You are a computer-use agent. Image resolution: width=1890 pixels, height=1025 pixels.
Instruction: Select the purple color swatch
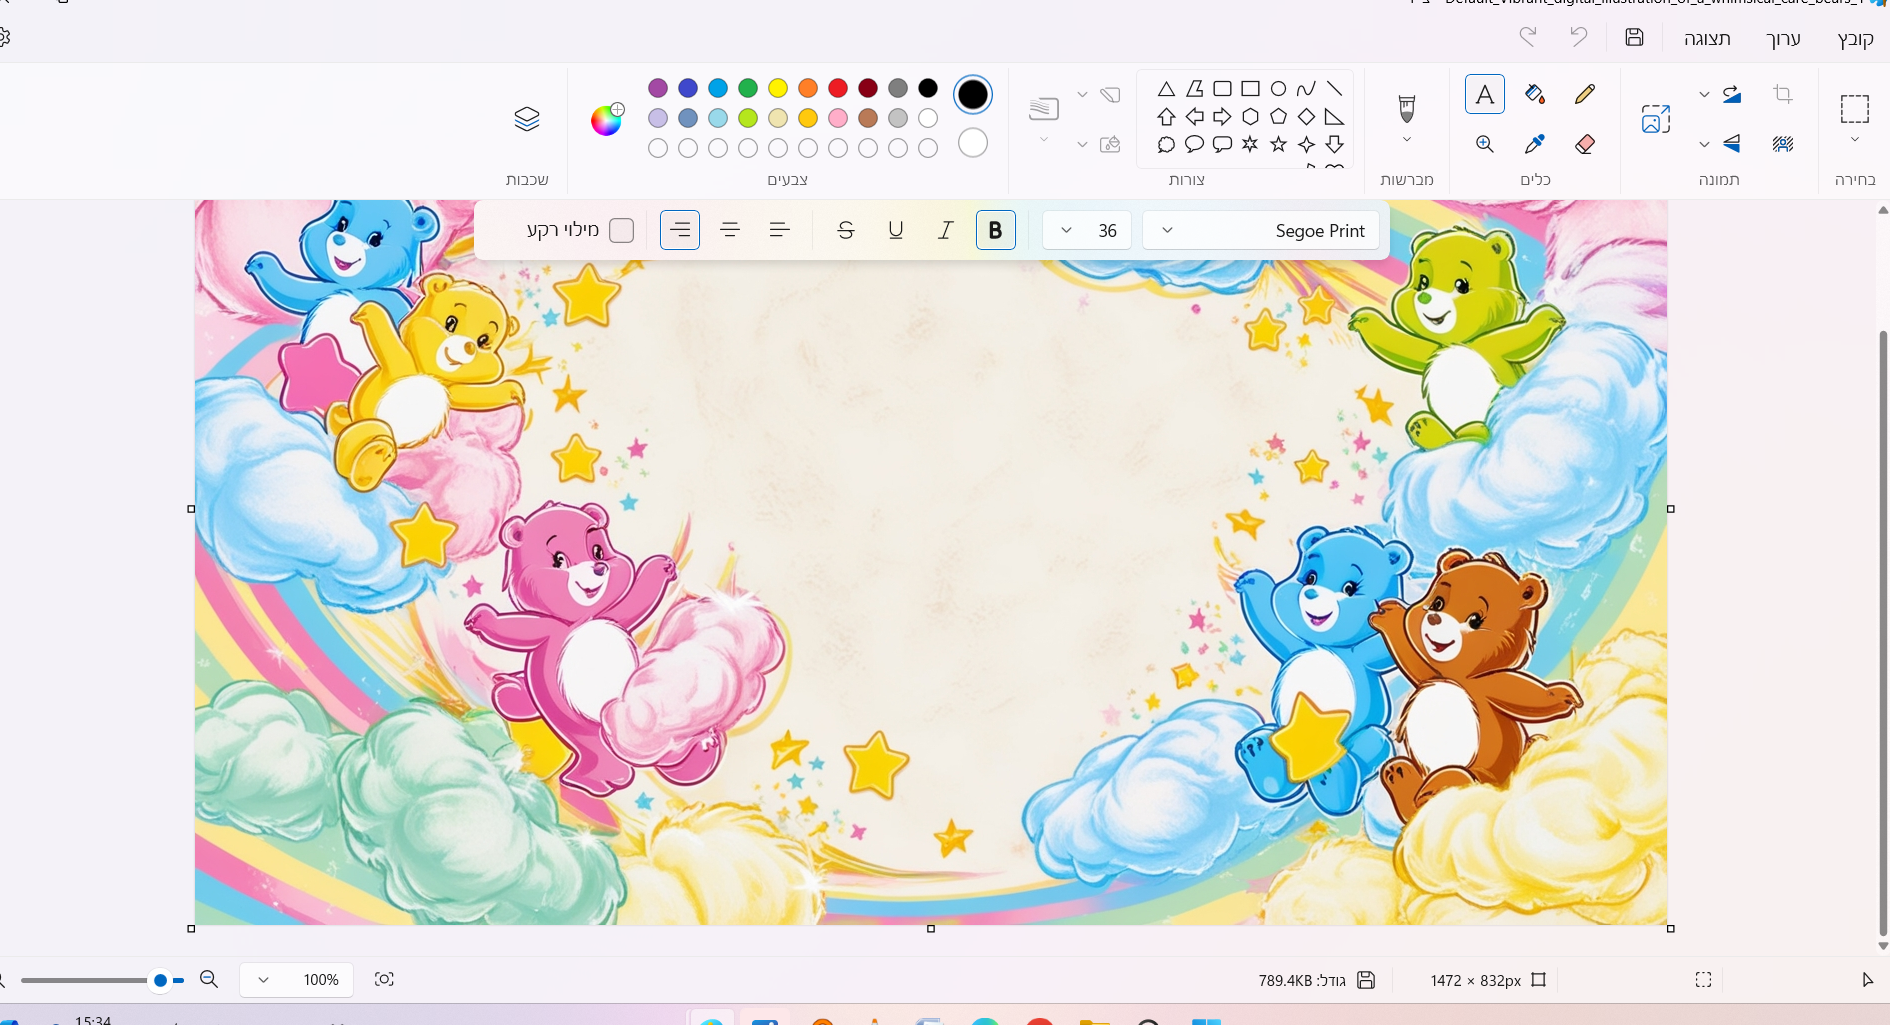658,88
